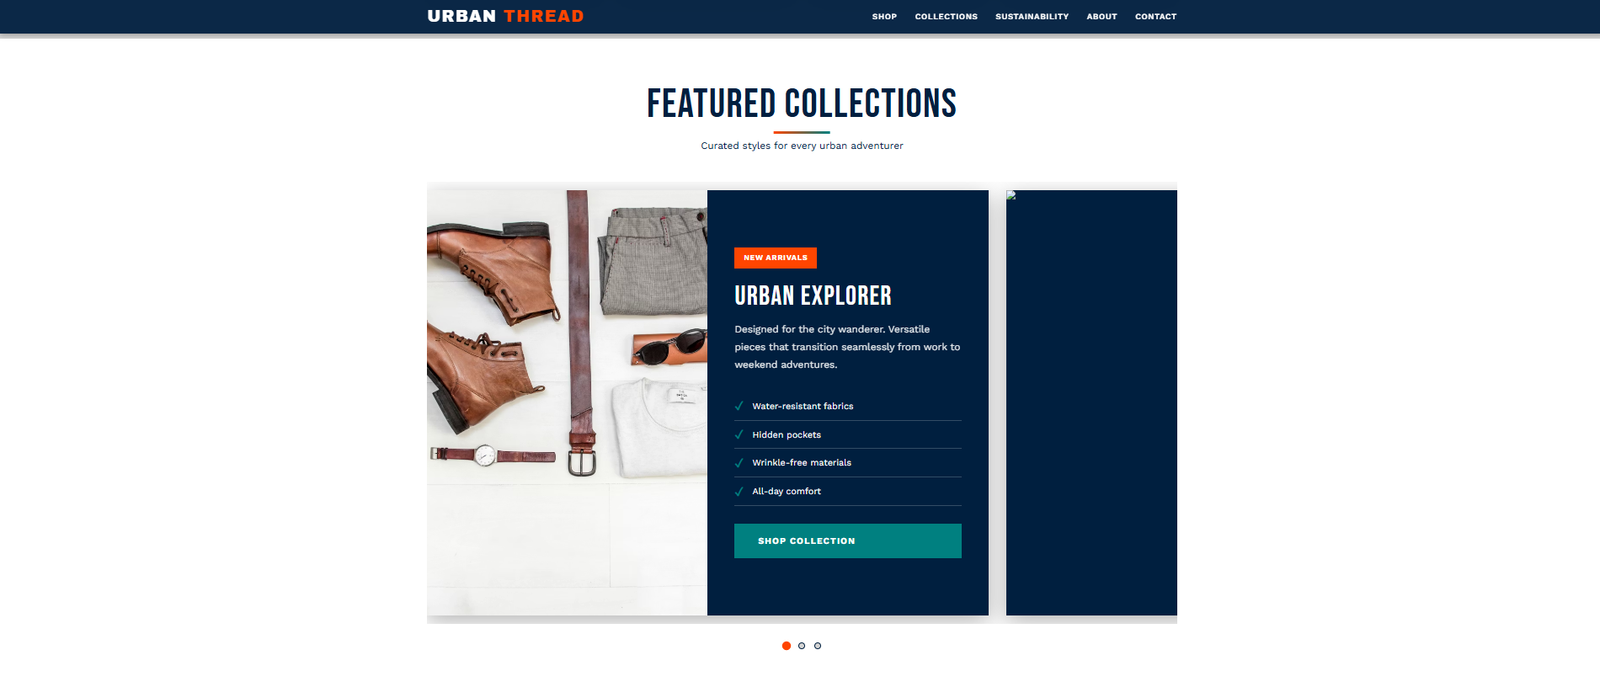
Task: Open the About nav link
Action: click(1102, 17)
